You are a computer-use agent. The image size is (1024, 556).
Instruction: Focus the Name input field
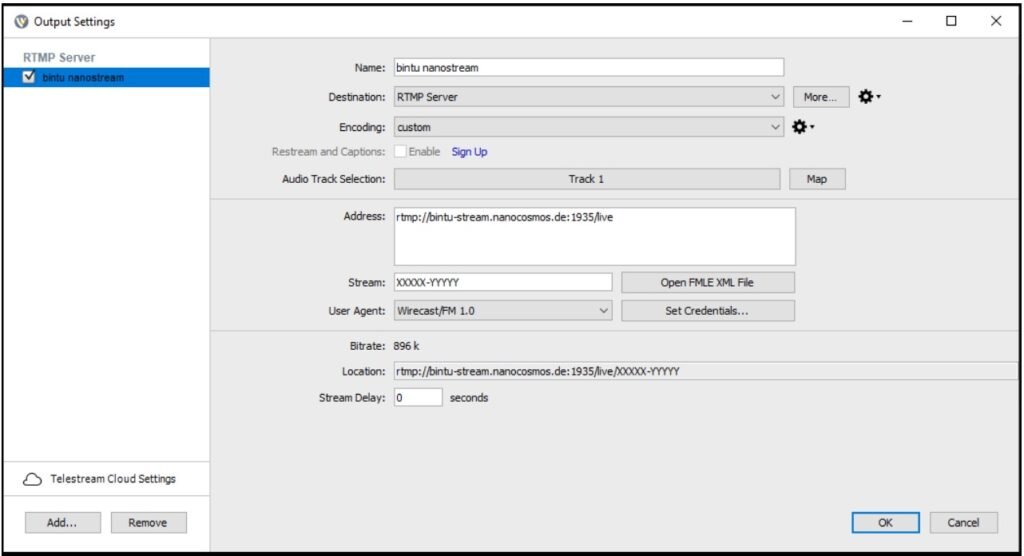point(588,67)
